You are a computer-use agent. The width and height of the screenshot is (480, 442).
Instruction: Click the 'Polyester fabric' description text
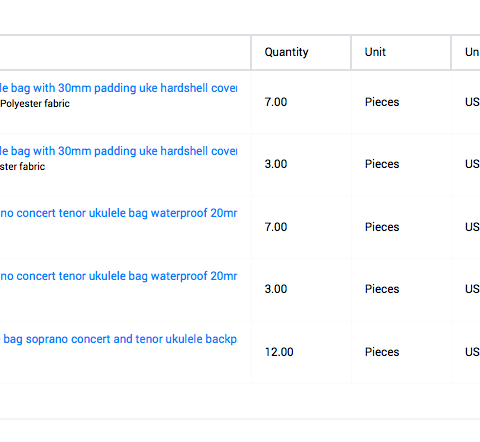pos(35,104)
